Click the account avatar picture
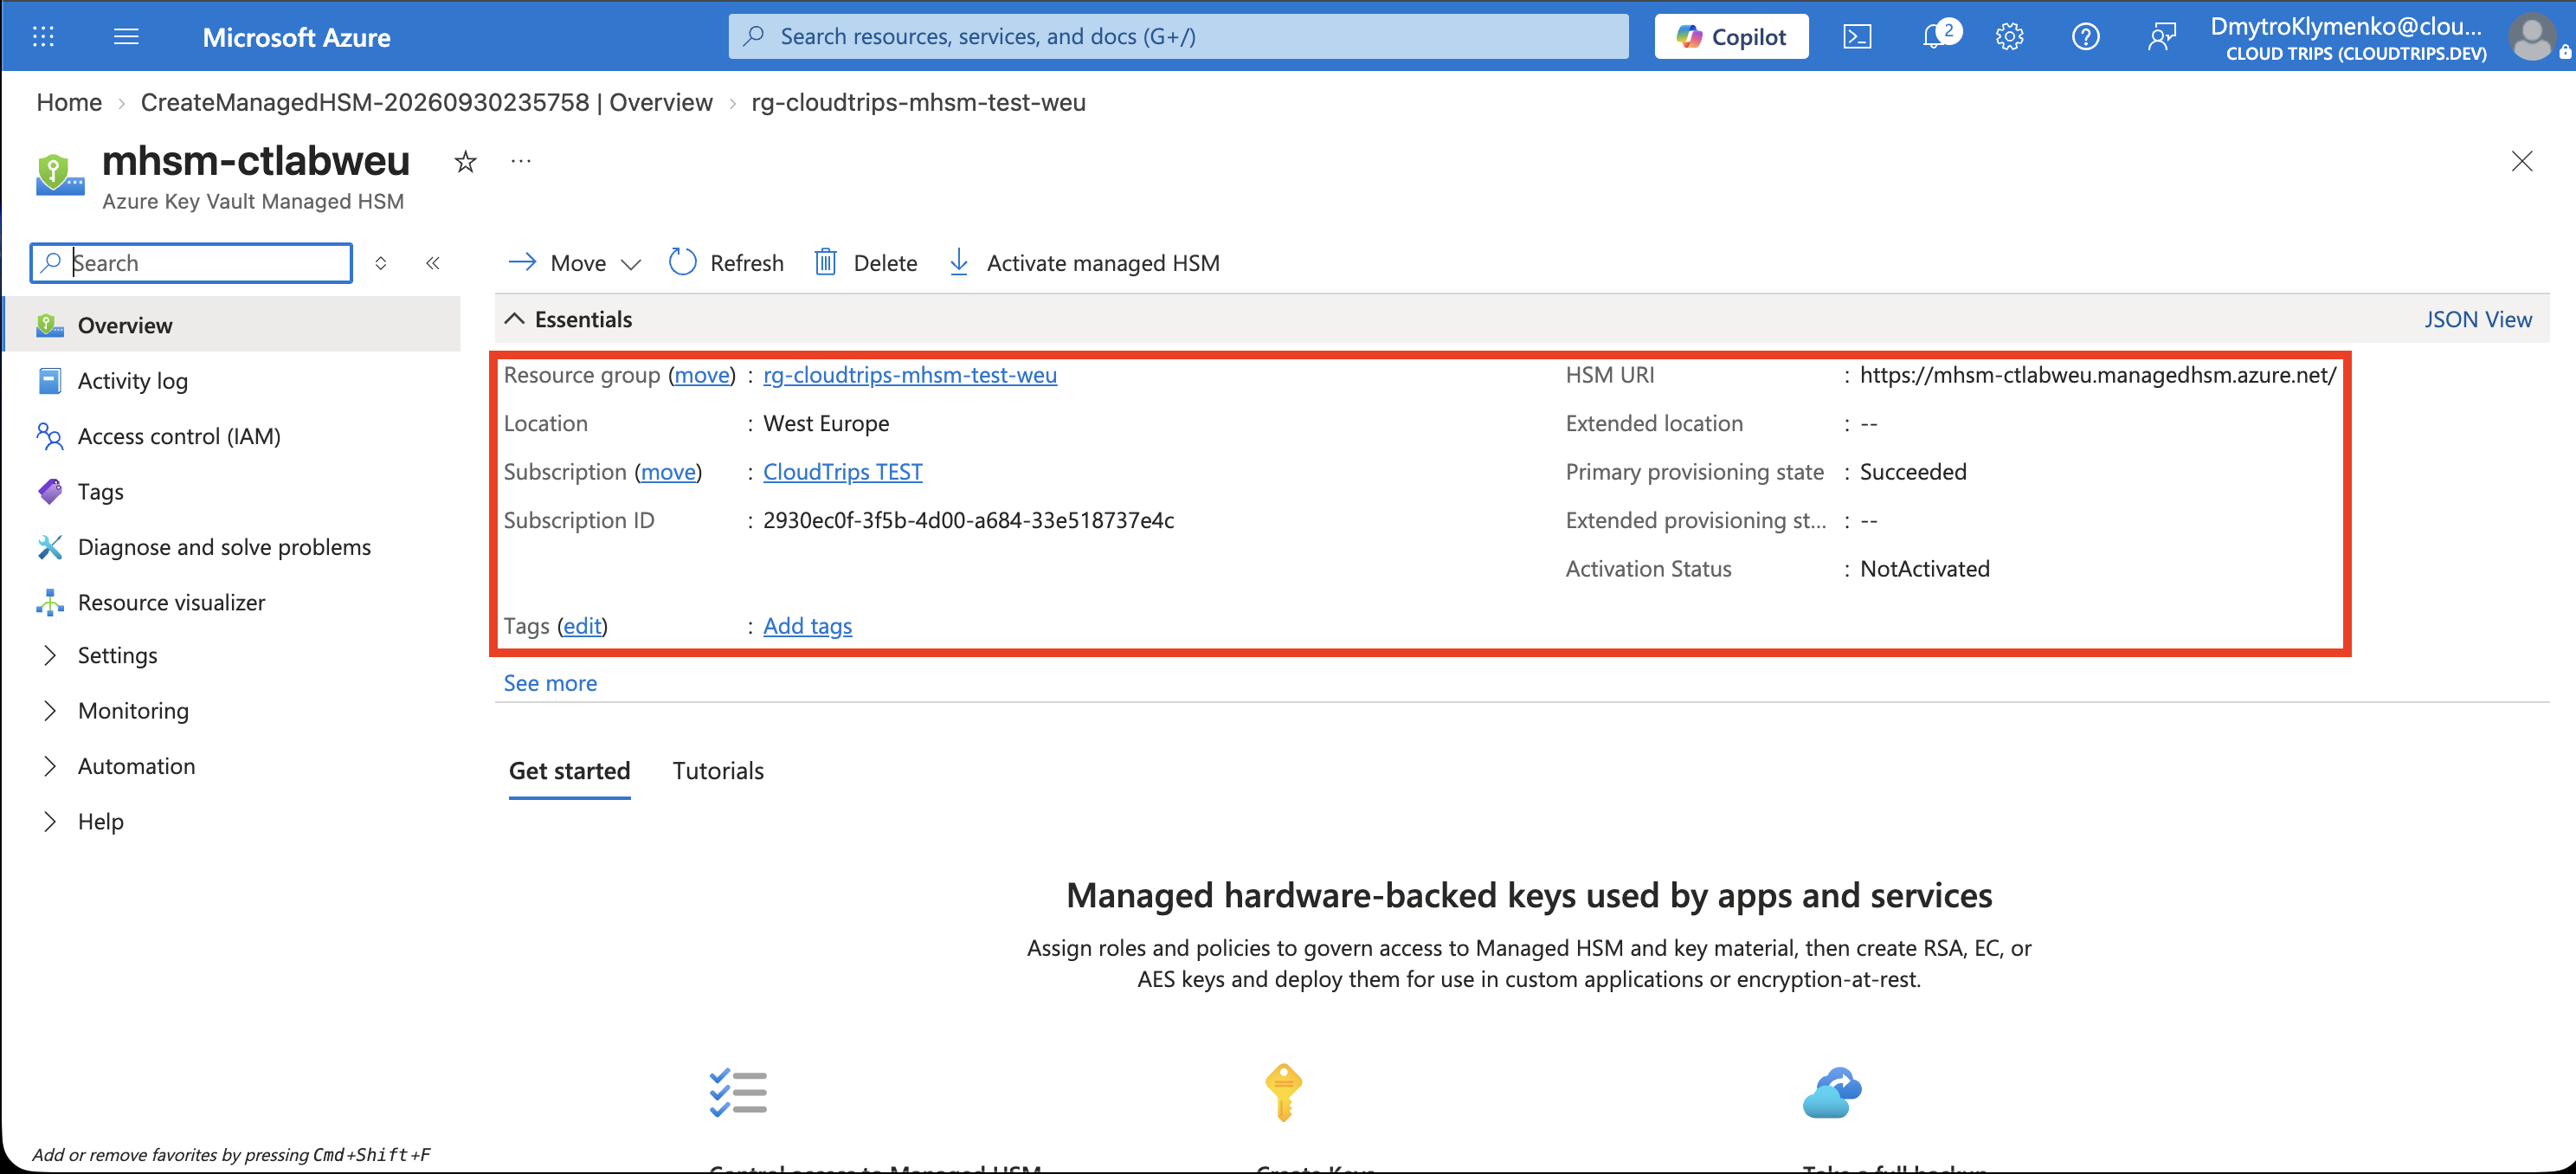 pyautogui.click(x=2533, y=37)
